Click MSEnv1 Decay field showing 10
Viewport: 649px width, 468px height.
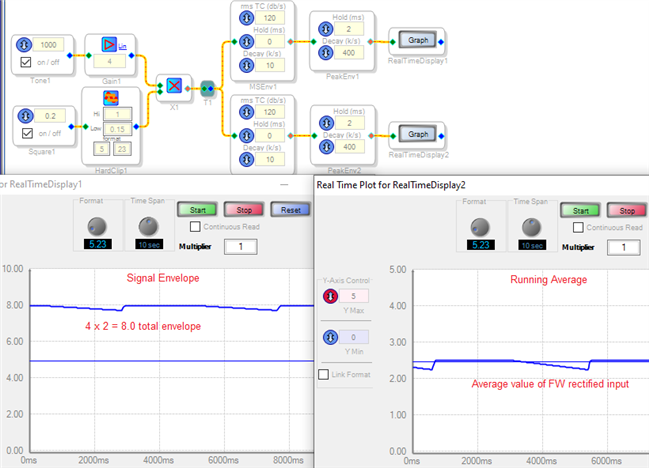tap(270, 65)
